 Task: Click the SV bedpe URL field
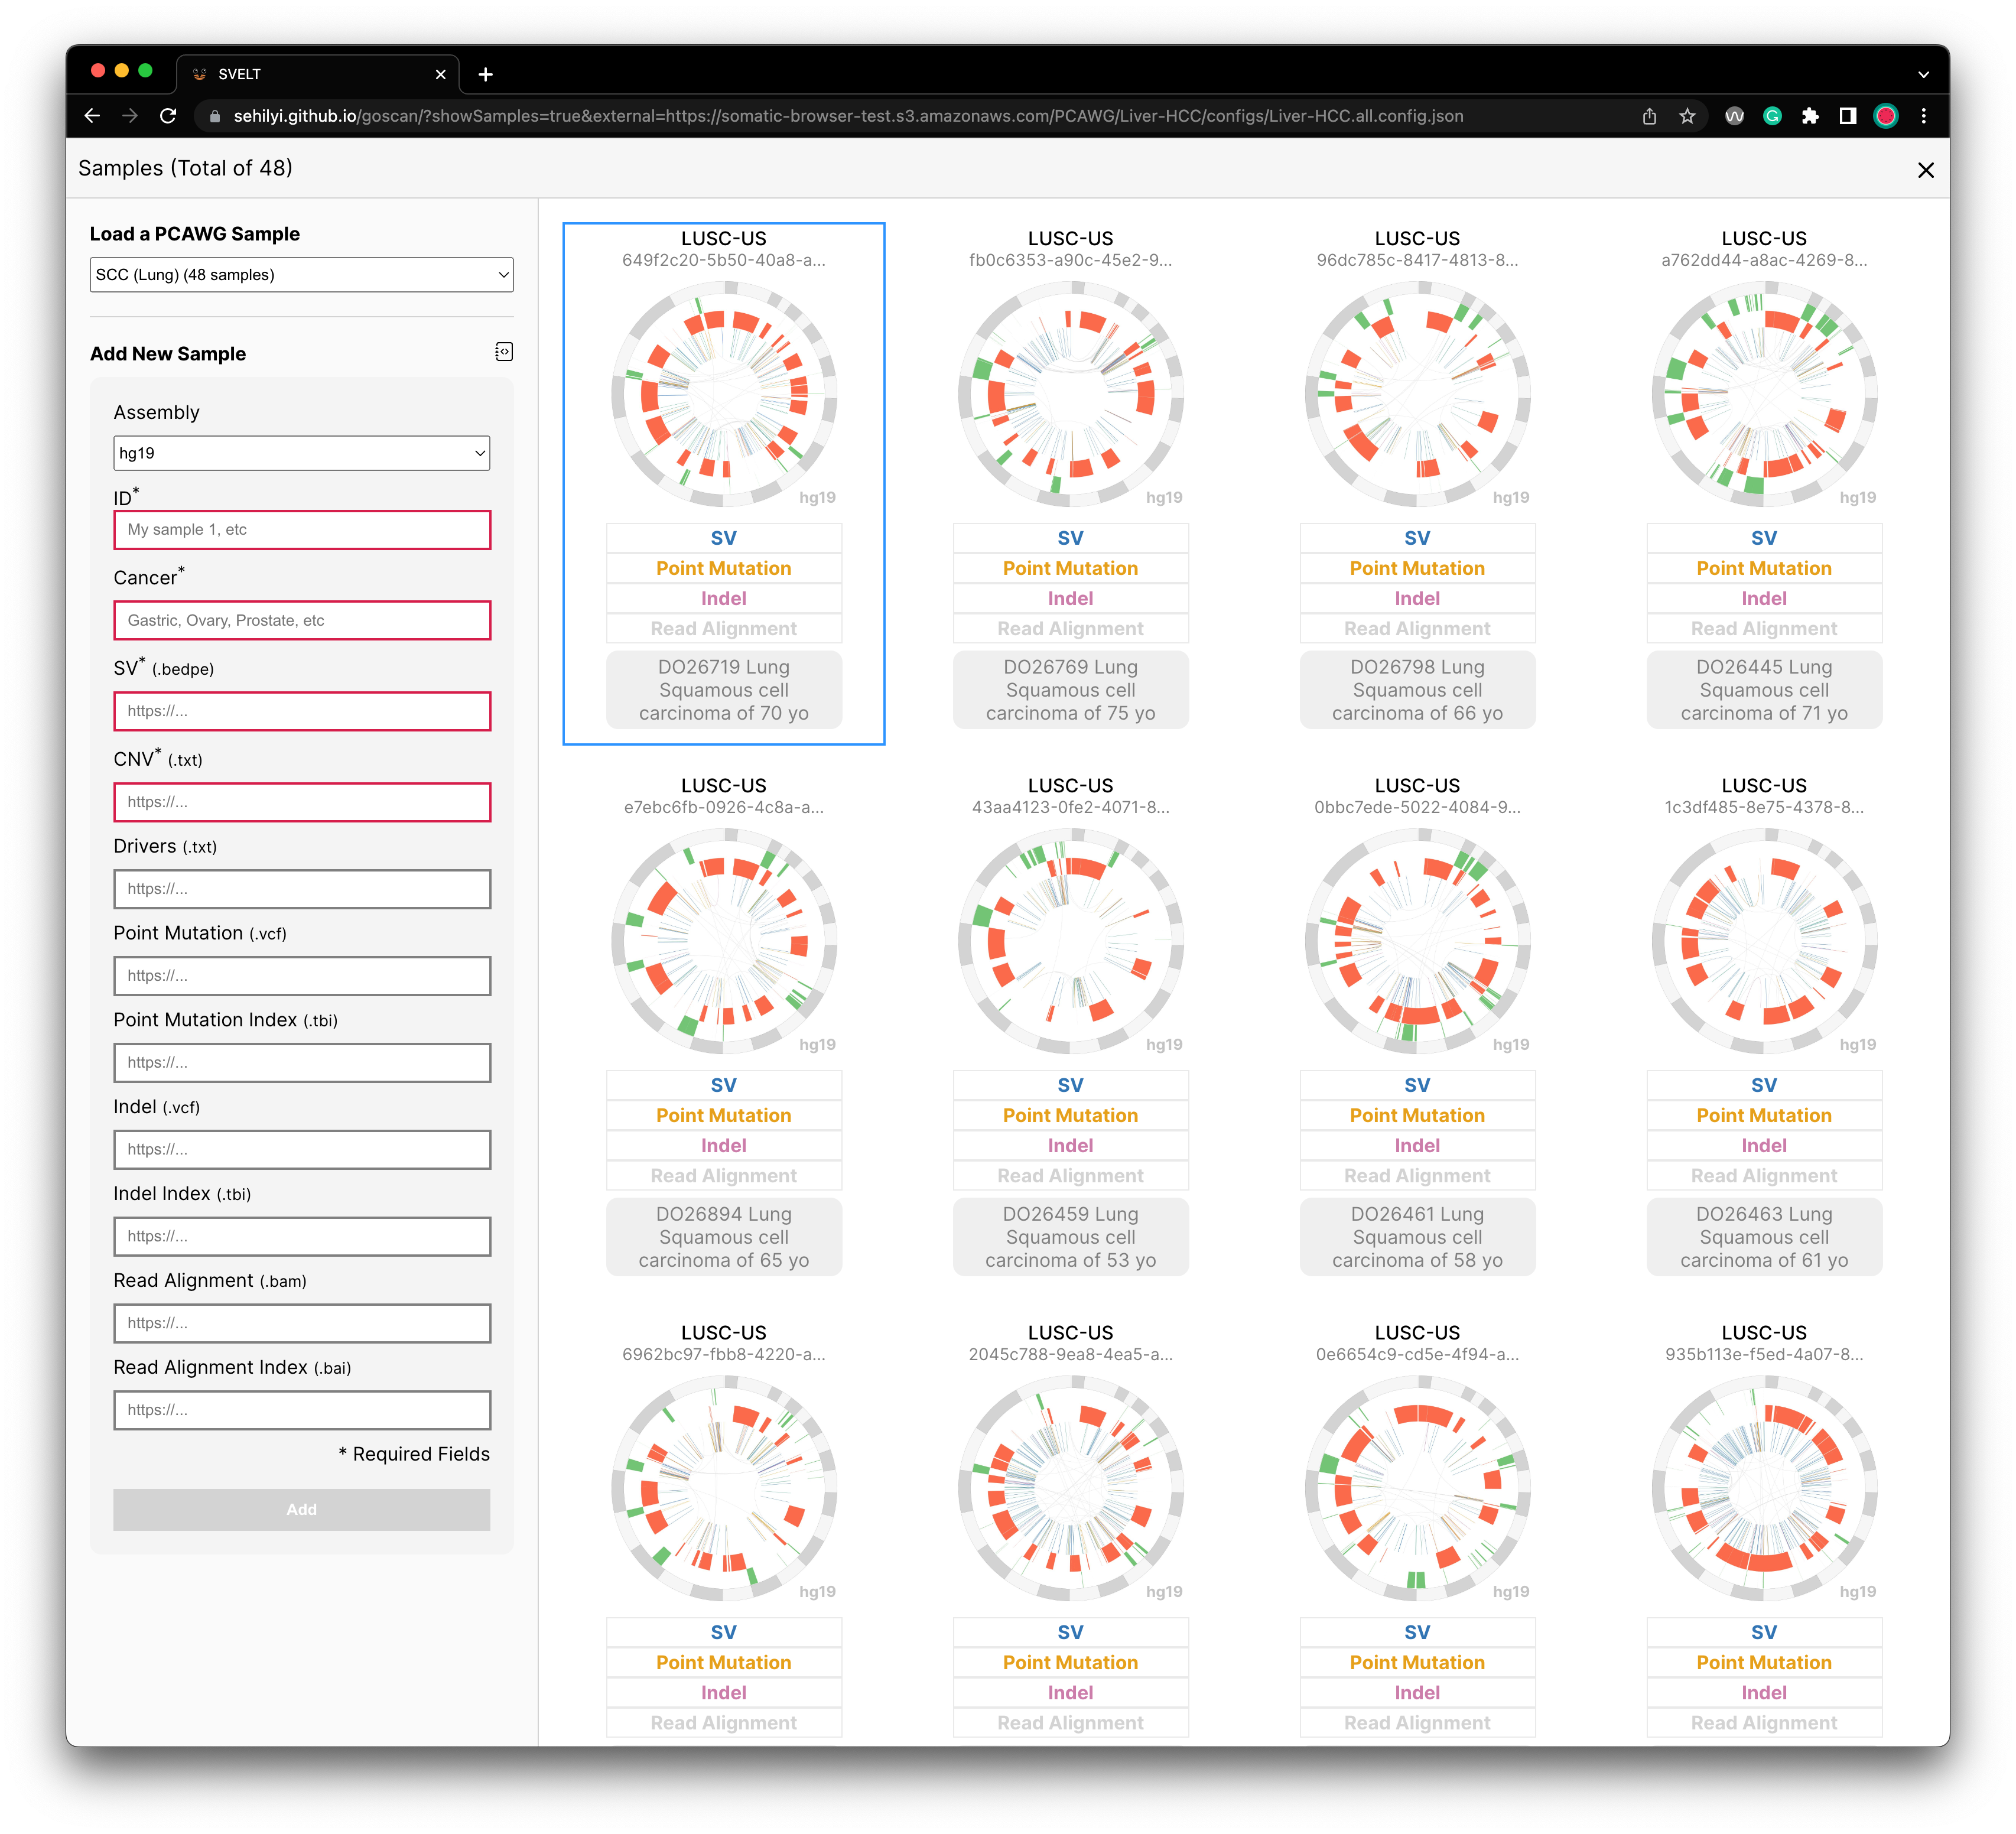[x=302, y=711]
